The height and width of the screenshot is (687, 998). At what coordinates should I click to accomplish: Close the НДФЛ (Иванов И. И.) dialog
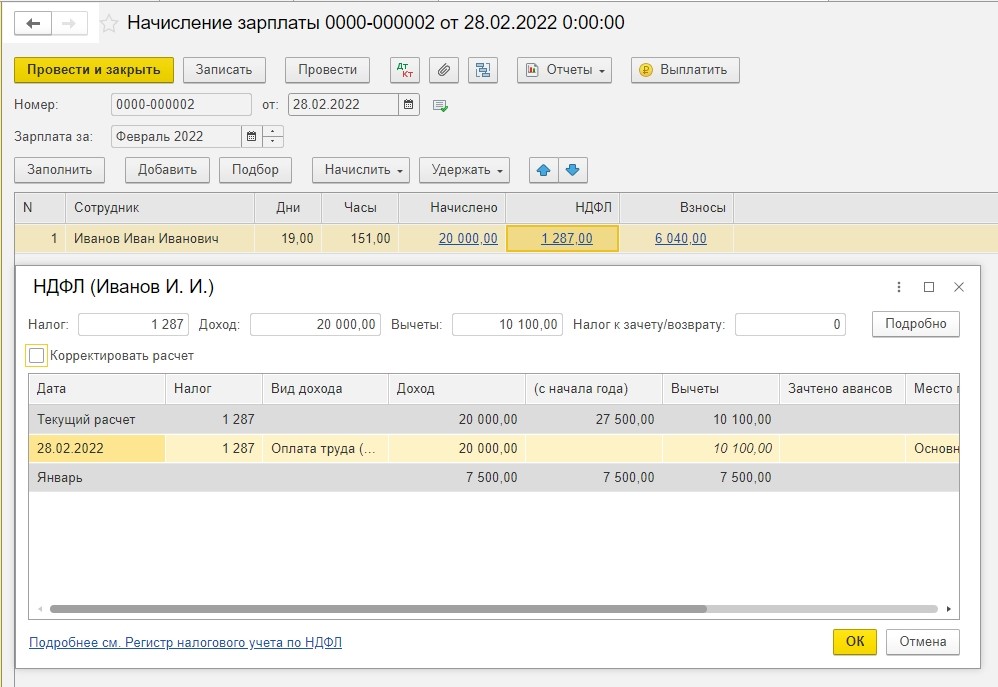pos(959,287)
